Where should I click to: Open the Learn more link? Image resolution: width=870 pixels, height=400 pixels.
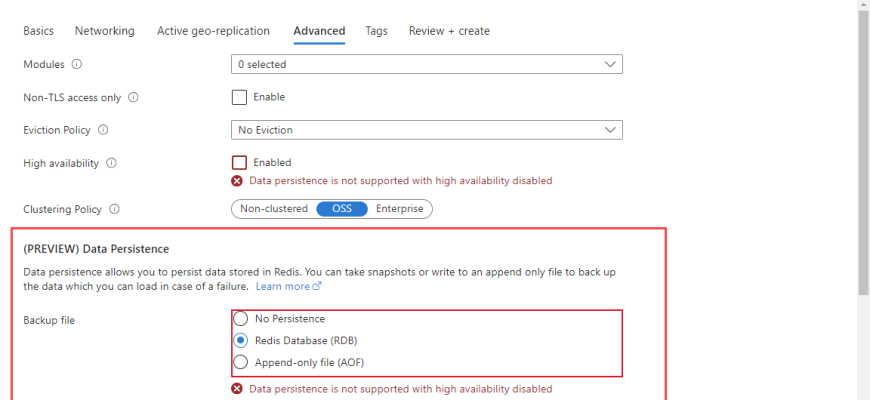tap(283, 286)
